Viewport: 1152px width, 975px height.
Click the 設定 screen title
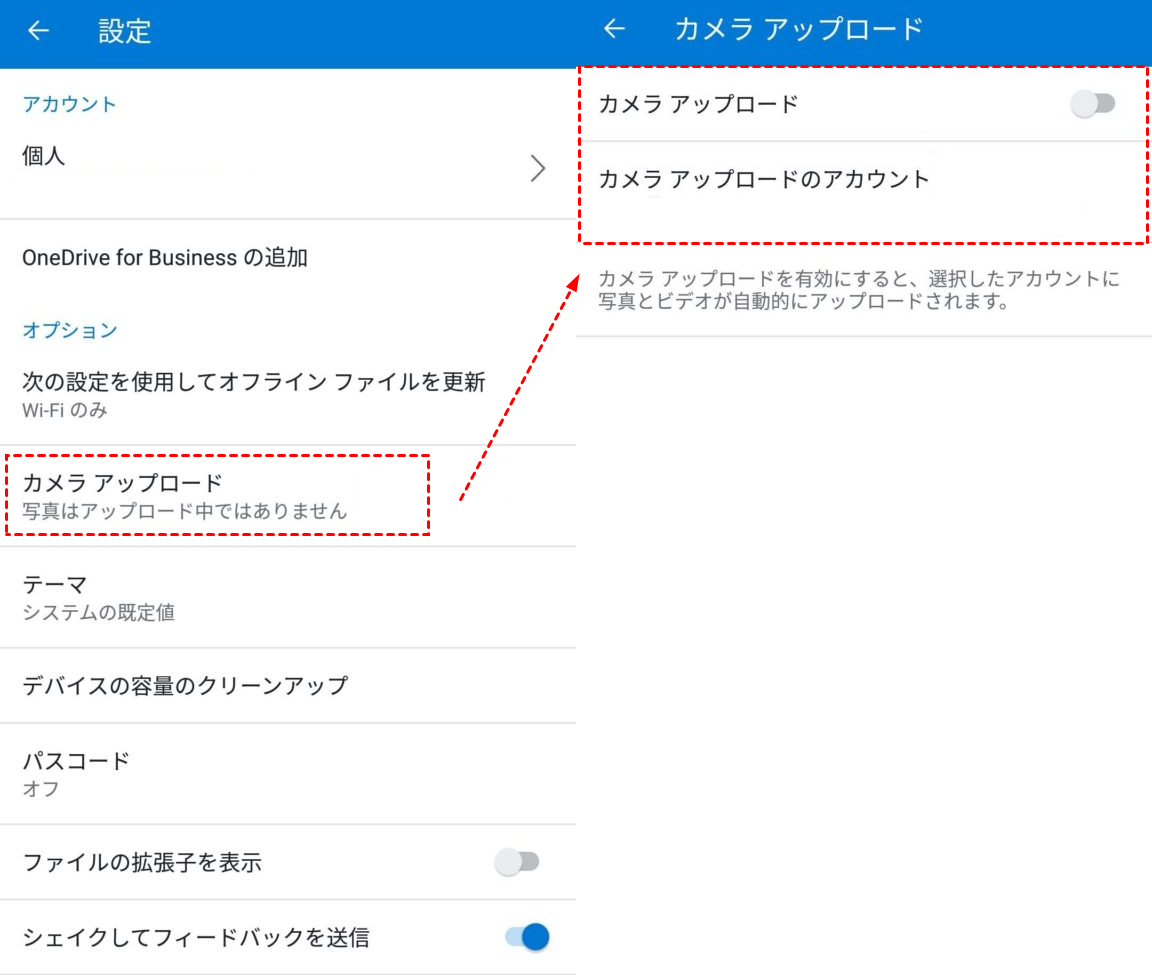coord(124,31)
